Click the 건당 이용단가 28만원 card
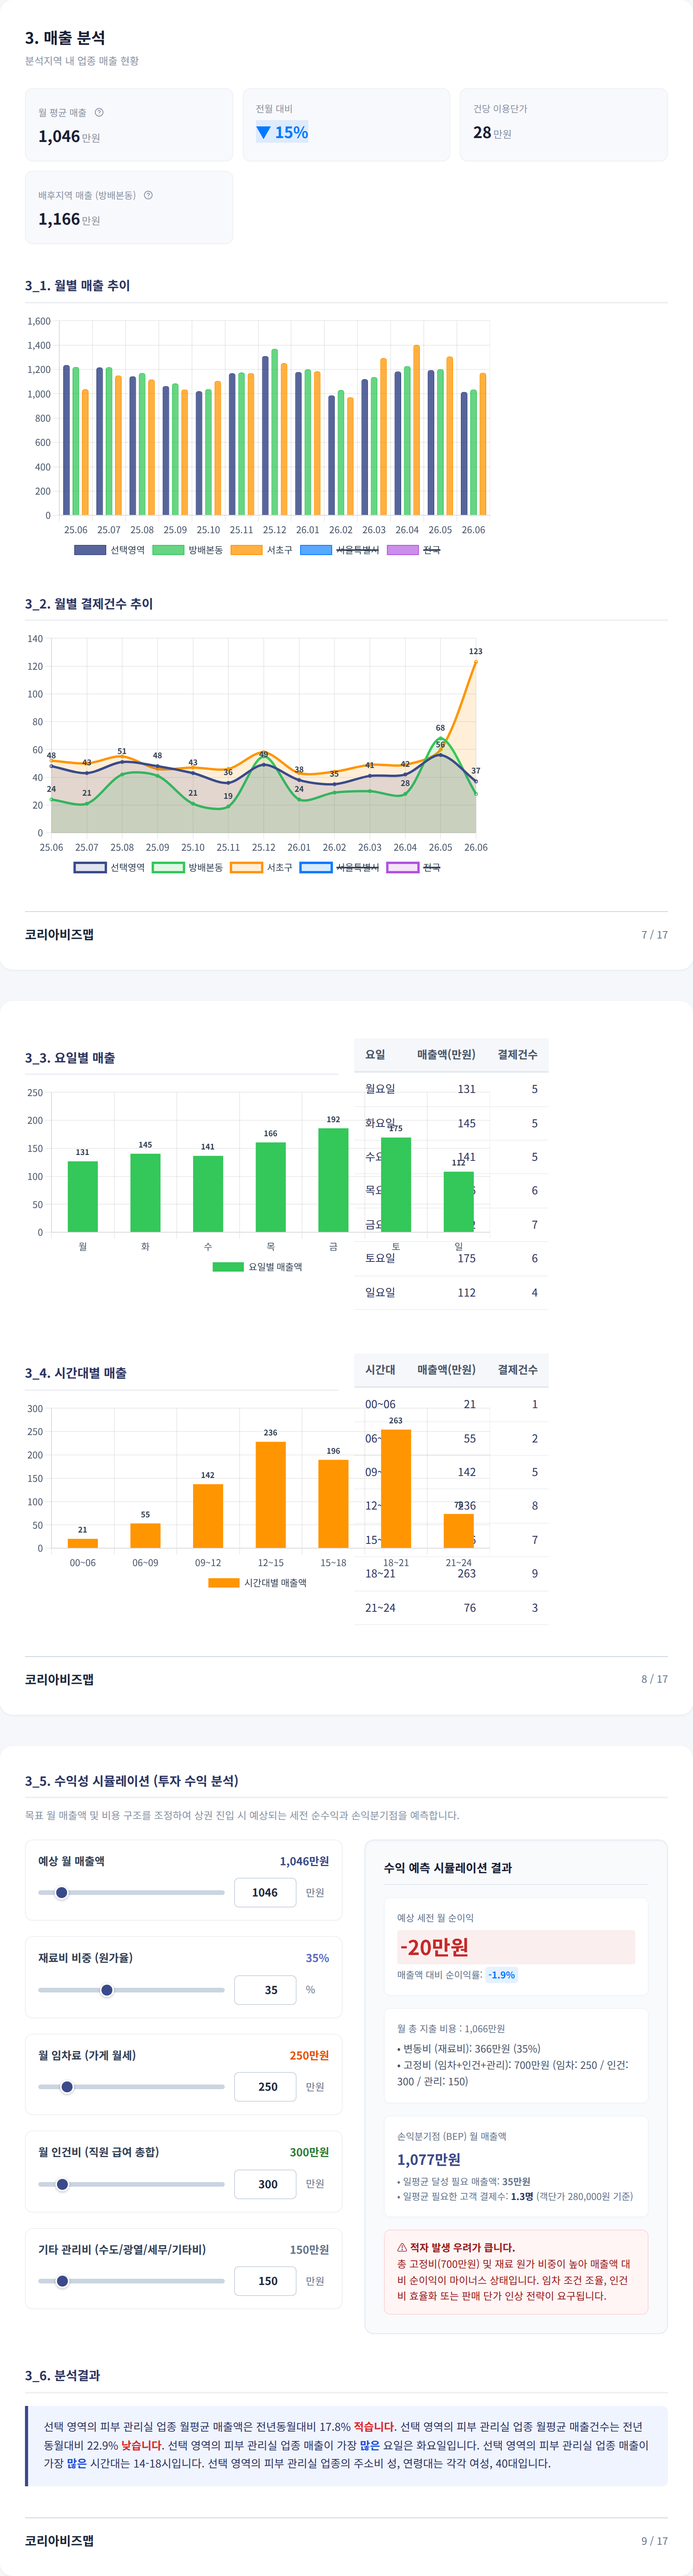The height and width of the screenshot is (2576, 693). coord(564,125)
